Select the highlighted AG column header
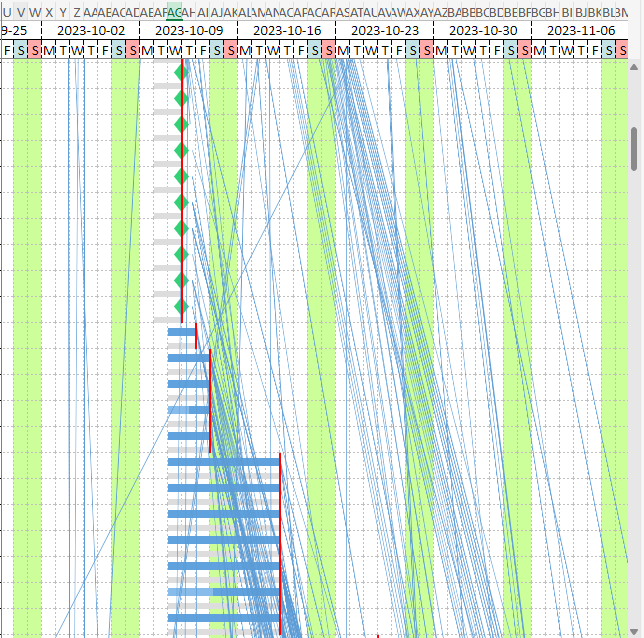Image resolution: width=644 pixels, height=638 pixels. pos(175,13)
